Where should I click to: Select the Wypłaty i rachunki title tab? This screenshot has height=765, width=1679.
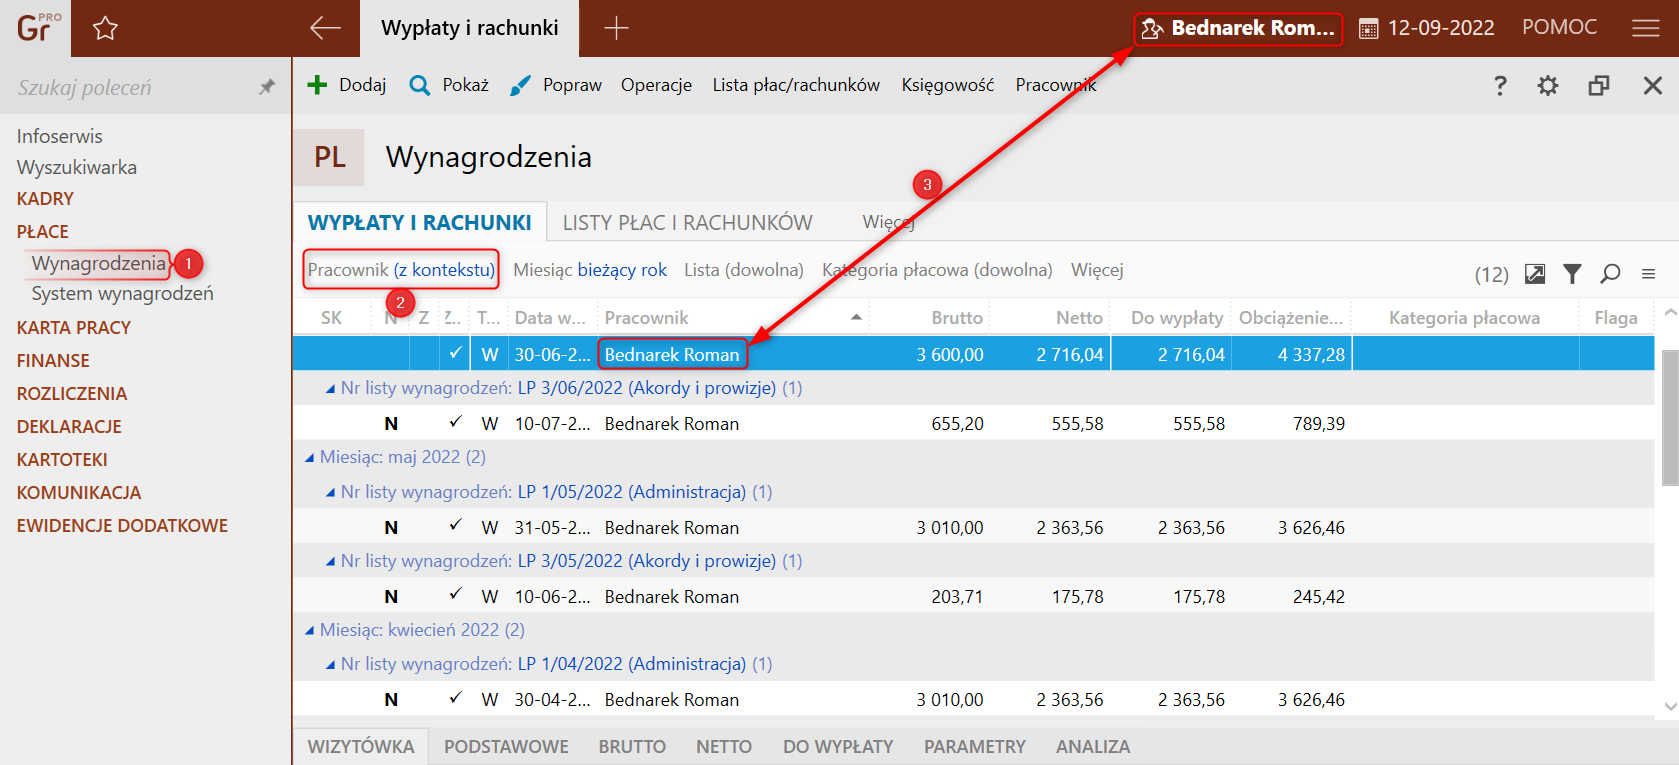pyautogui.click(x=470, y=28)
